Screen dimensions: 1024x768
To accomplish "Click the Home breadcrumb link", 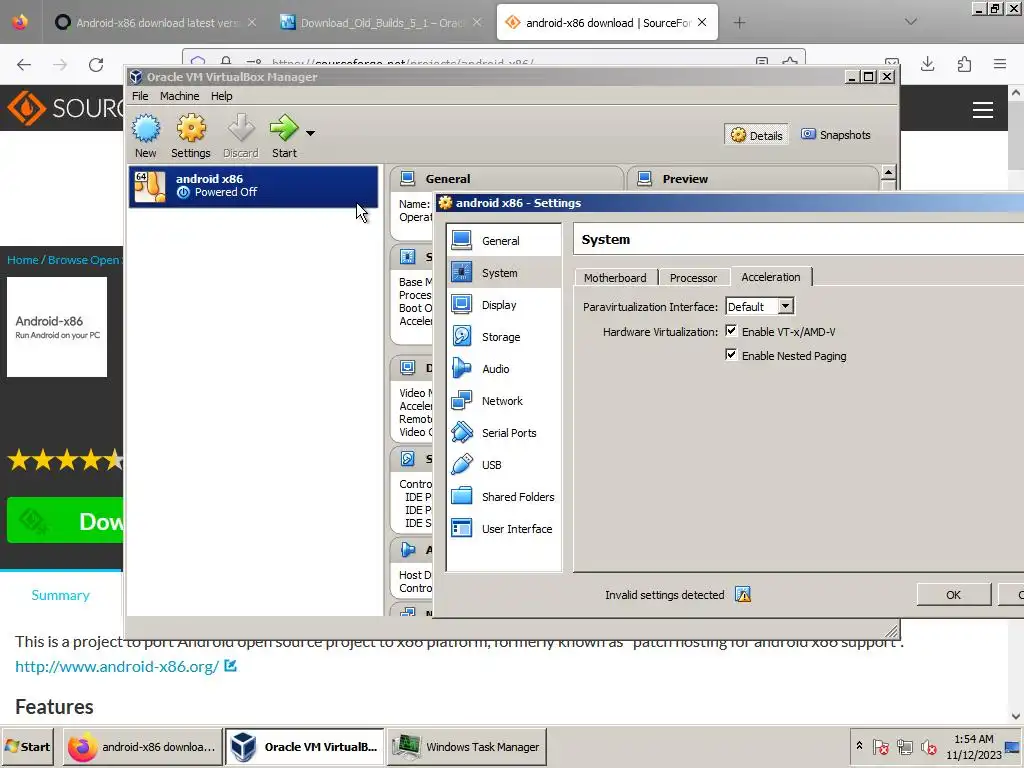I will click(x=23, y=260).
